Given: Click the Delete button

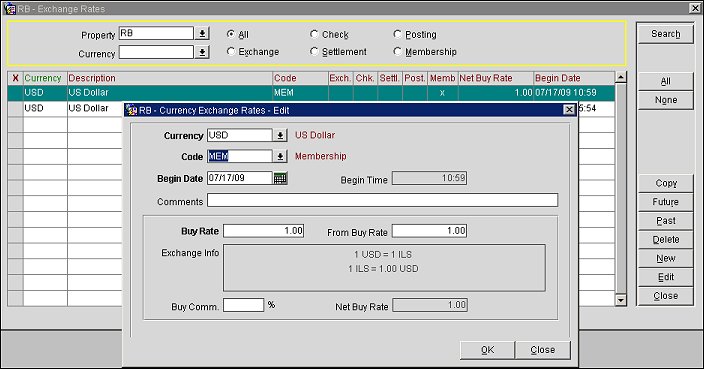Looking at the screenshot, I should click(665, 240).
